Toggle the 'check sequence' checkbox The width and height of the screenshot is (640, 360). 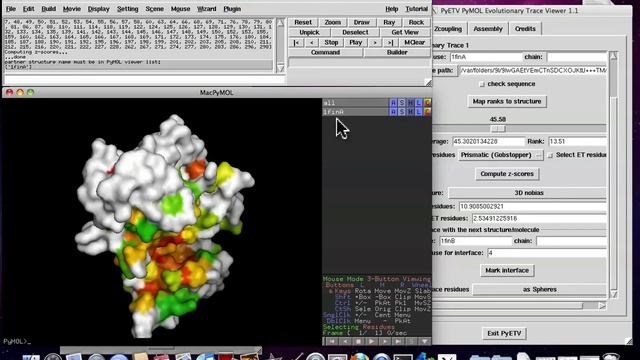tap(482, 84)
